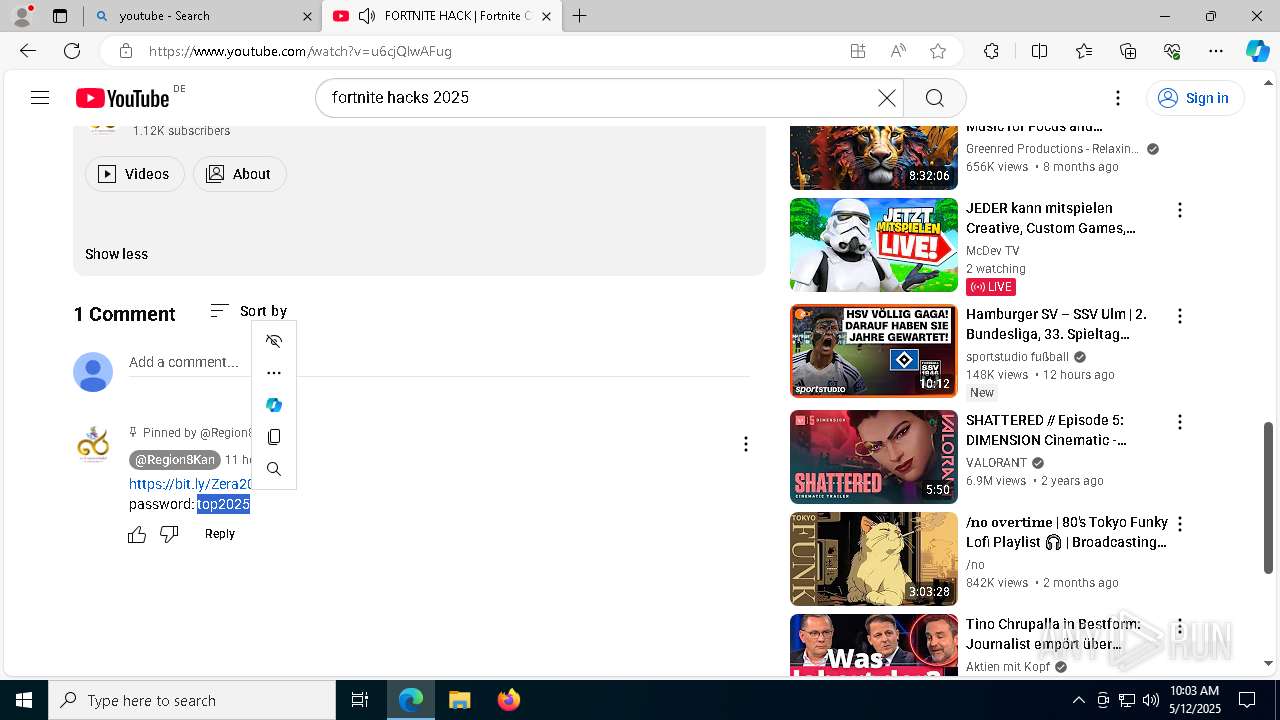Open more options in selection mini menu
Screen dimensions: 1280x720
(x=274, y=373)
